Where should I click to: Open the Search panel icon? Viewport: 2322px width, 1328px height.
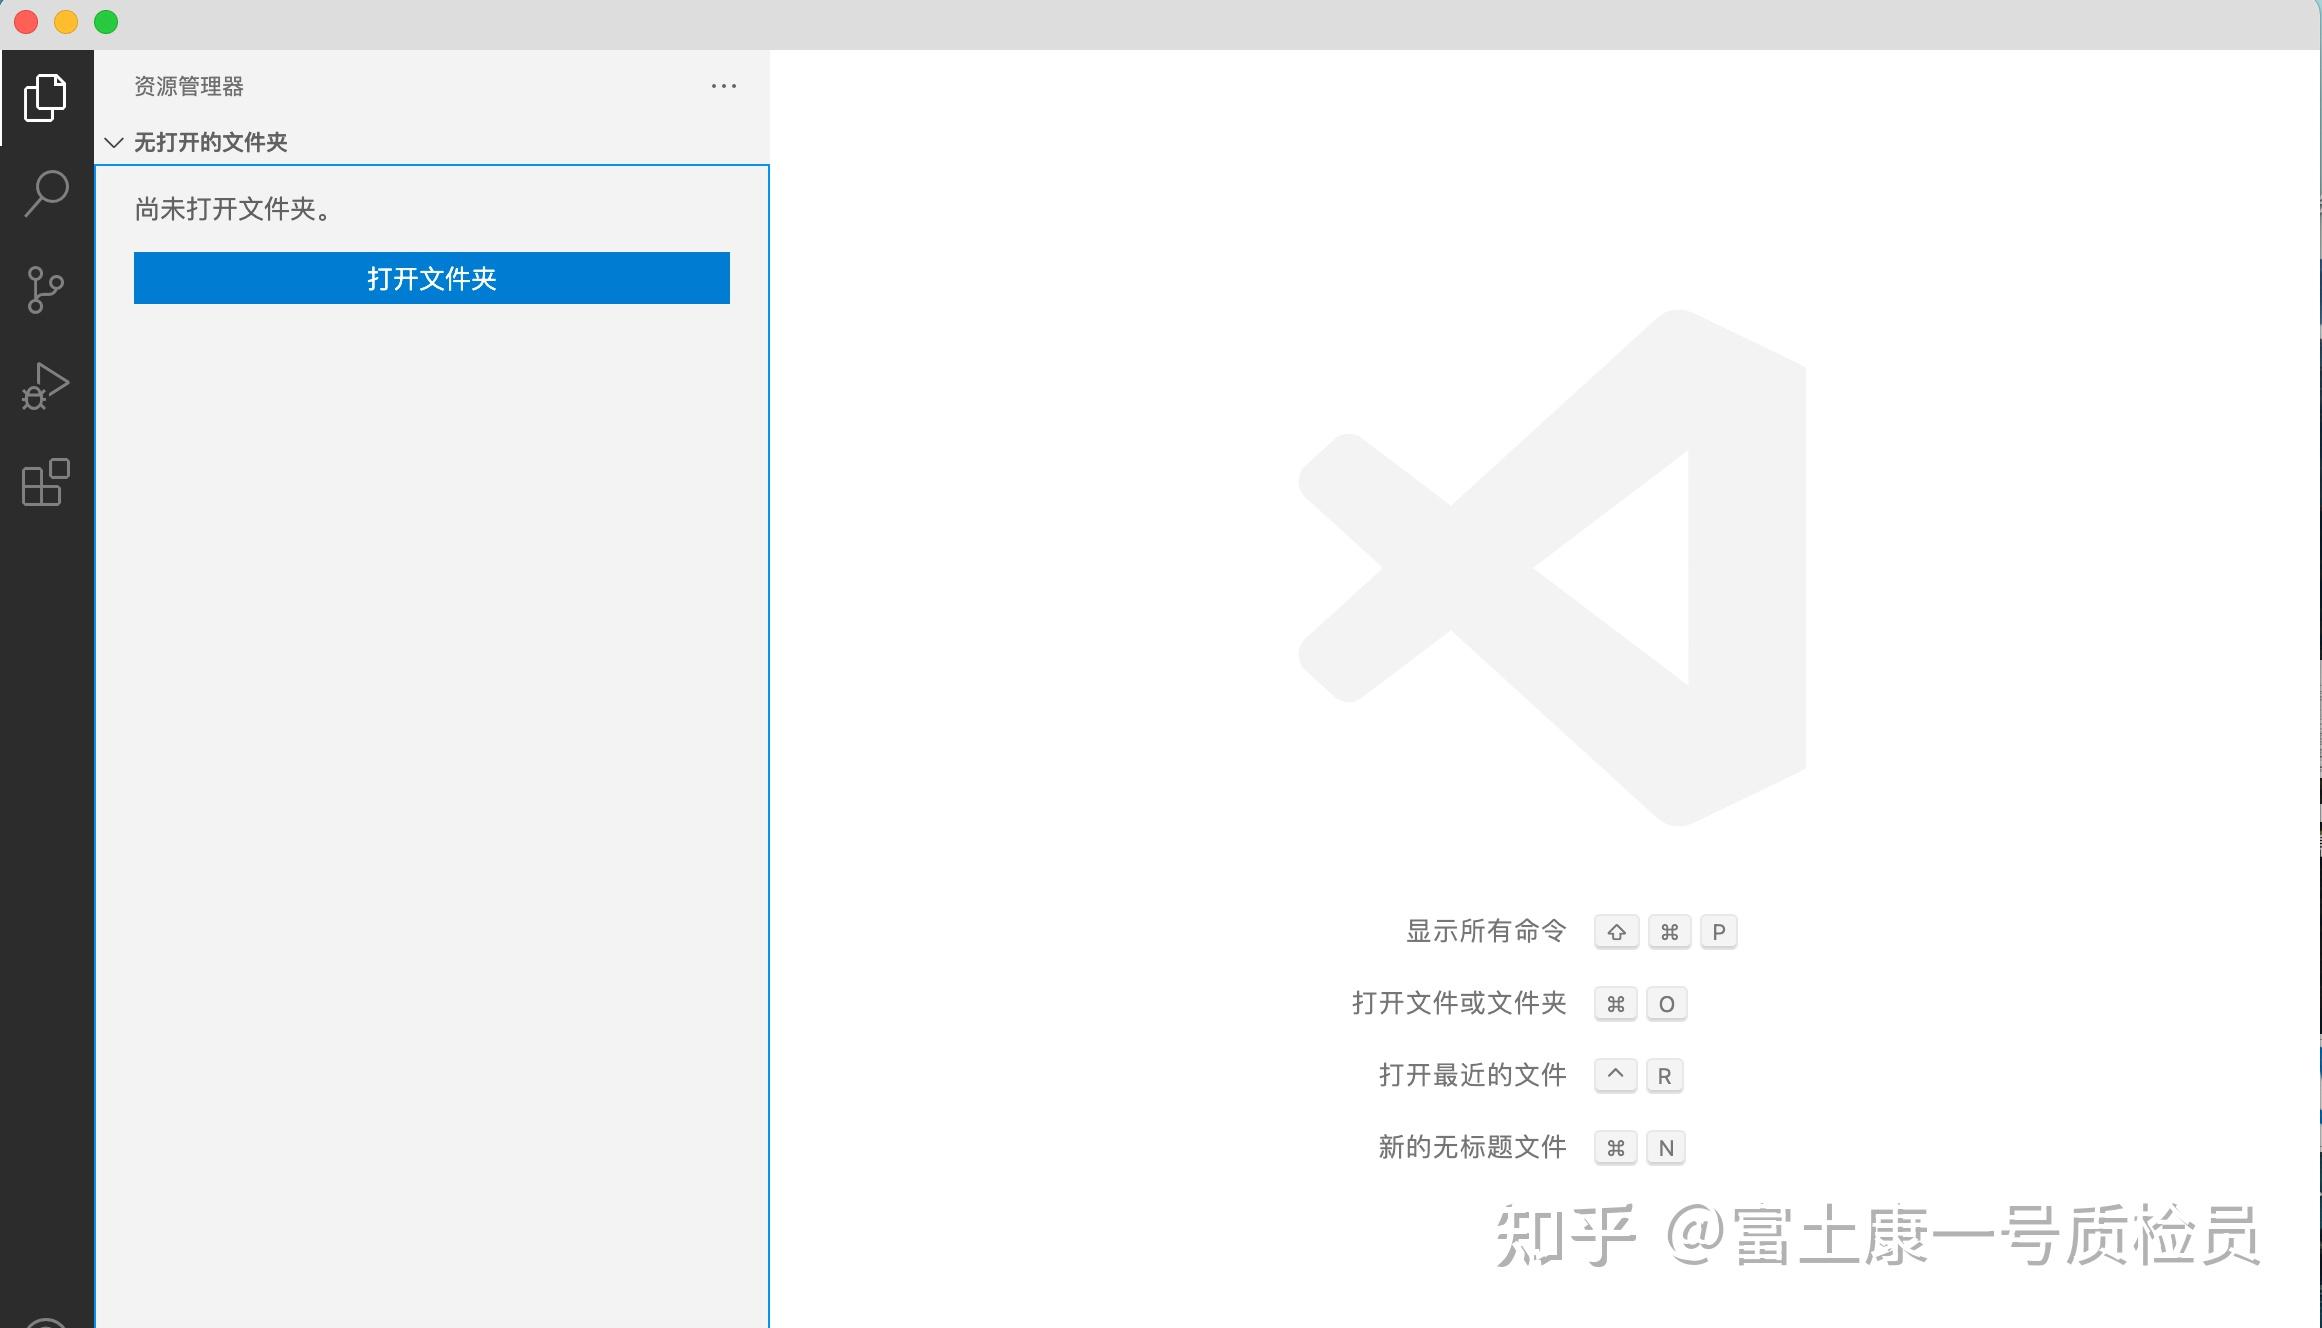pos(44,193)
